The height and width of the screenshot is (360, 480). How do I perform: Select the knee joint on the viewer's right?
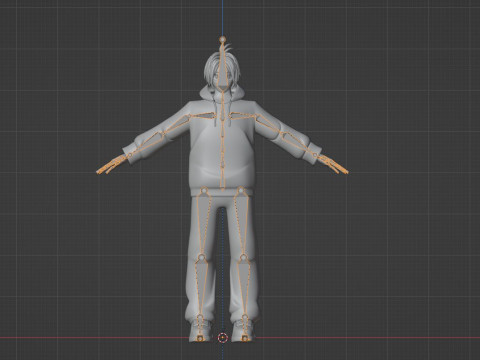tap(244, 258)
